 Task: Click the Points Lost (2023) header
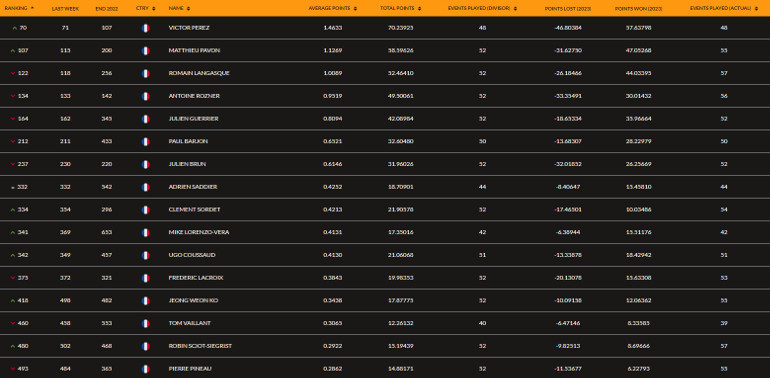pyautogui.click(x=568, y=8)
